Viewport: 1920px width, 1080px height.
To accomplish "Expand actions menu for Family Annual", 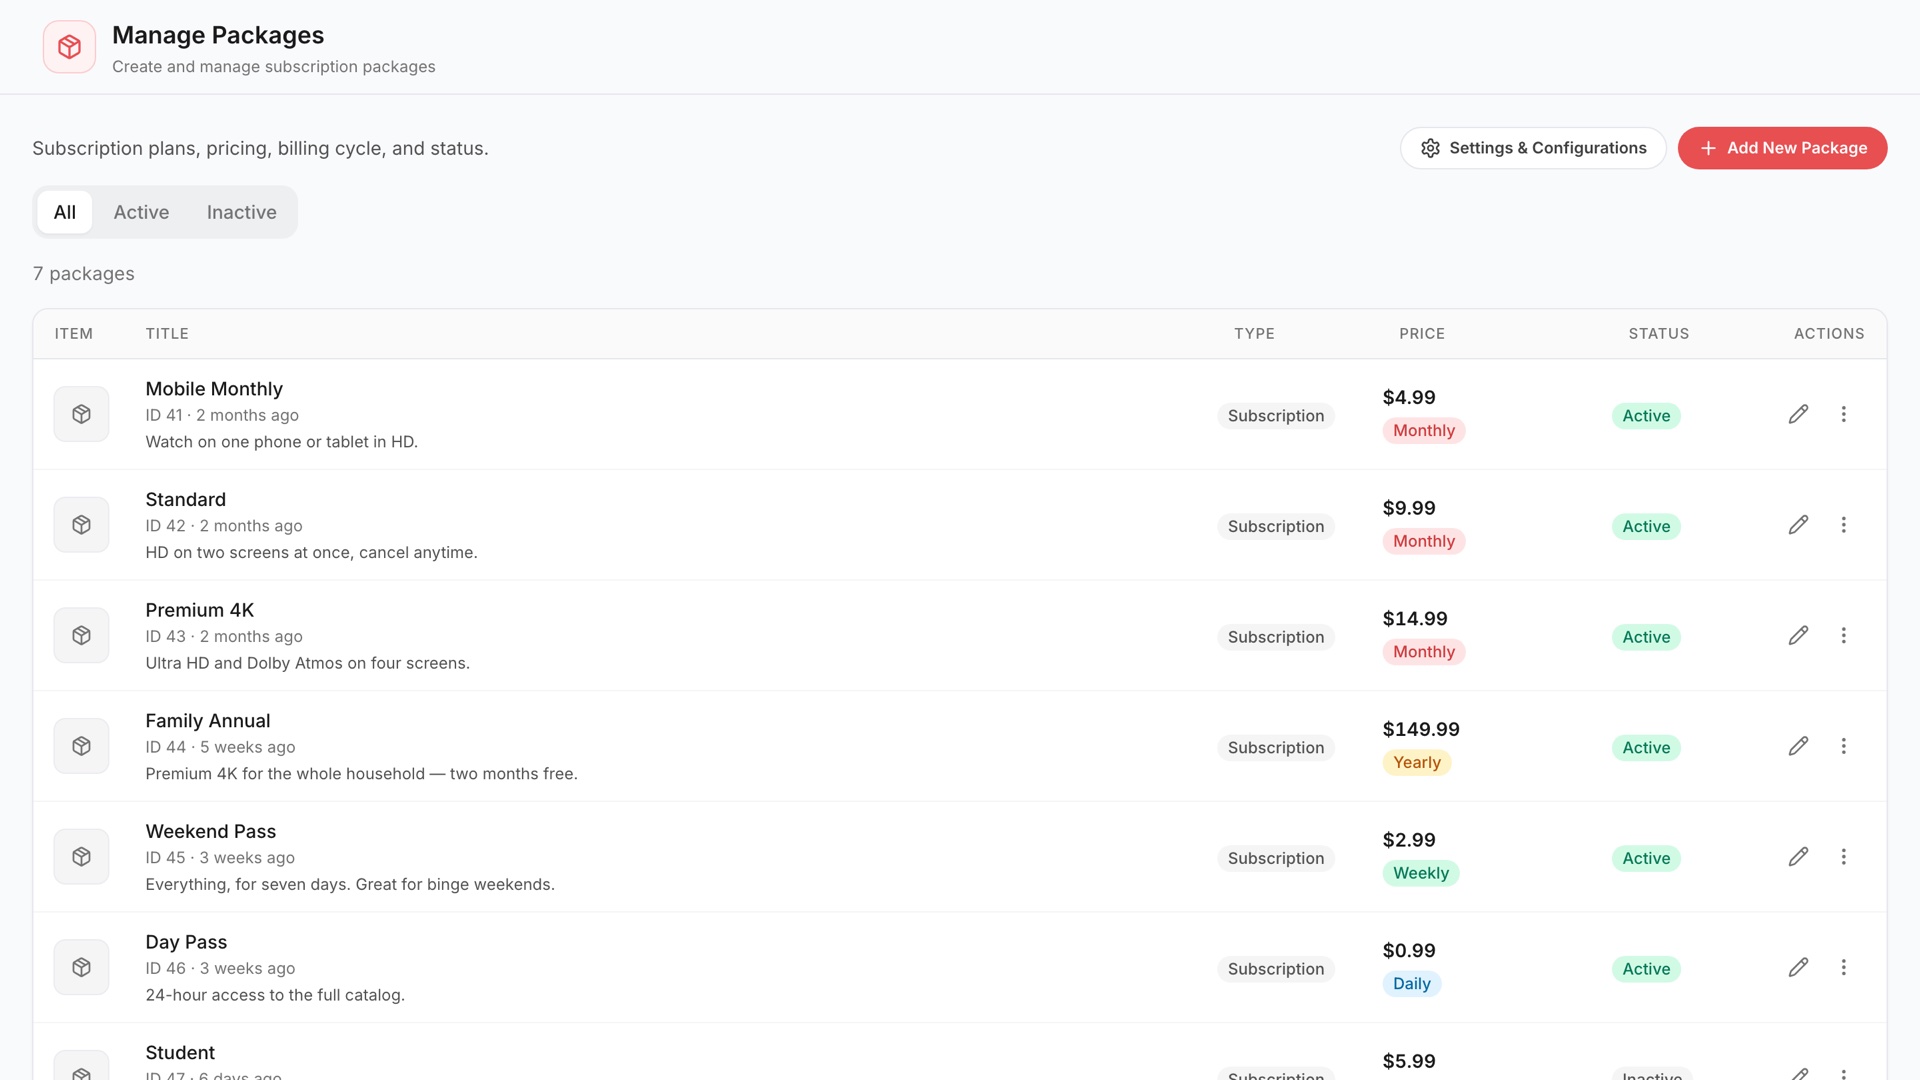I will pyautogui.click(x=1843, y=746).
